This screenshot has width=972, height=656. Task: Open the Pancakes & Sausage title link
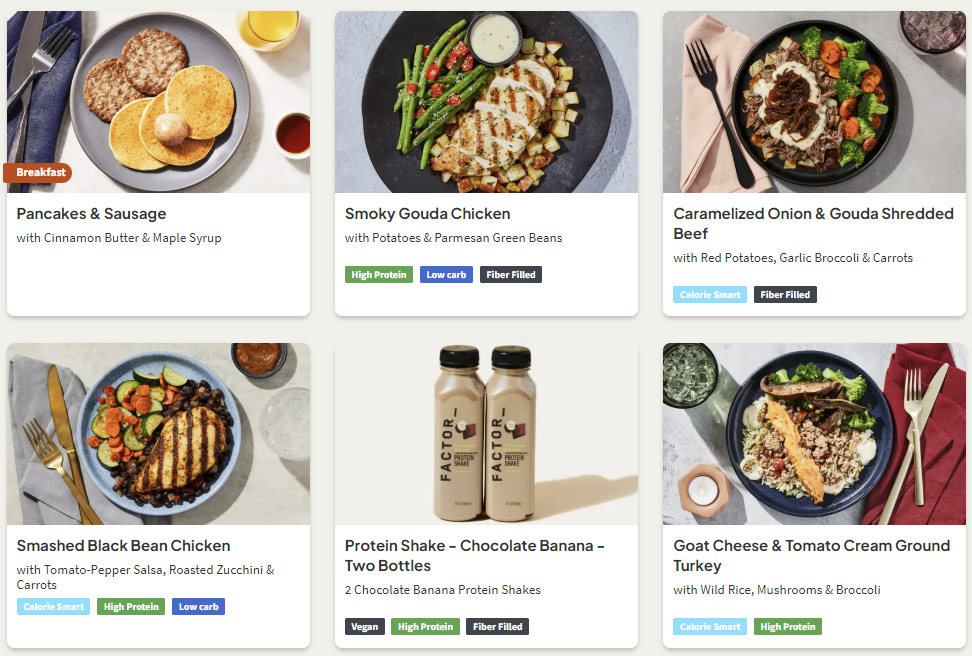click(92, 214)
